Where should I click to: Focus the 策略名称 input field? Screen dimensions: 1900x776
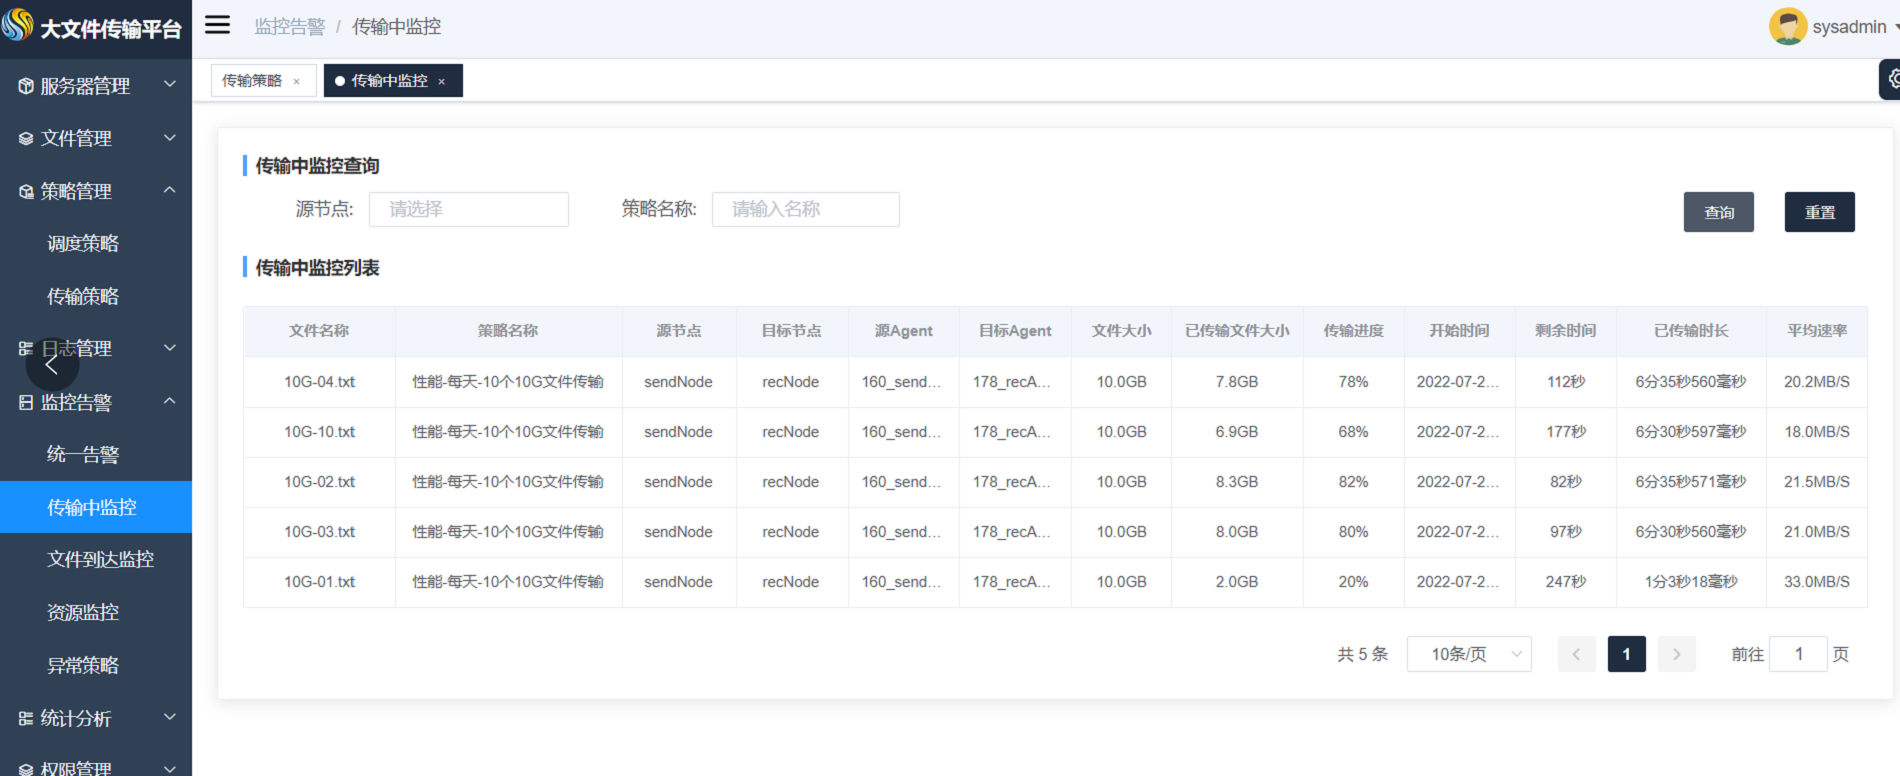tap(806, 209)
